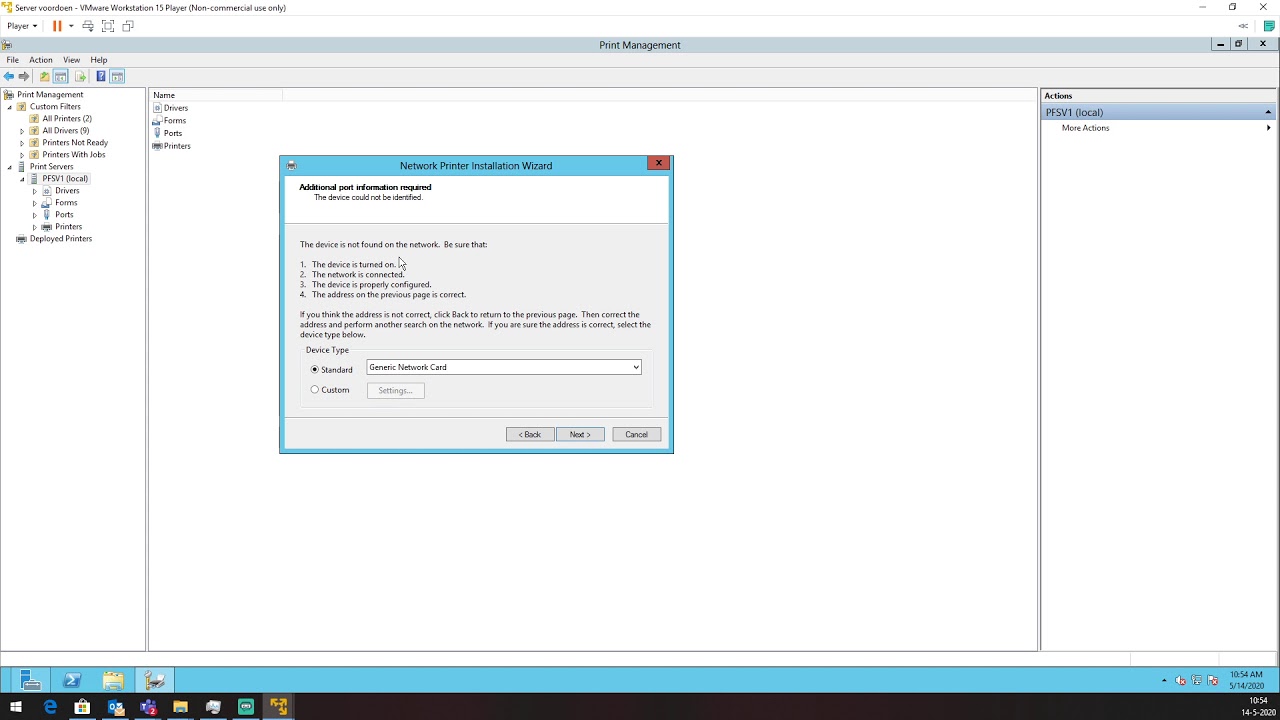The width and height of the screenshot is (1280, 720).
Task: Open the Action menu
Action: tap(41, 60)
